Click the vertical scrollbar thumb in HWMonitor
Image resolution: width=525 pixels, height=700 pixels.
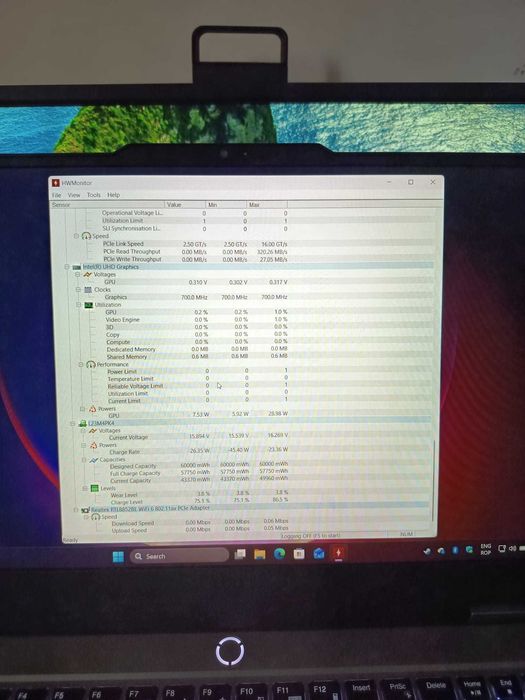click(433, 480)
